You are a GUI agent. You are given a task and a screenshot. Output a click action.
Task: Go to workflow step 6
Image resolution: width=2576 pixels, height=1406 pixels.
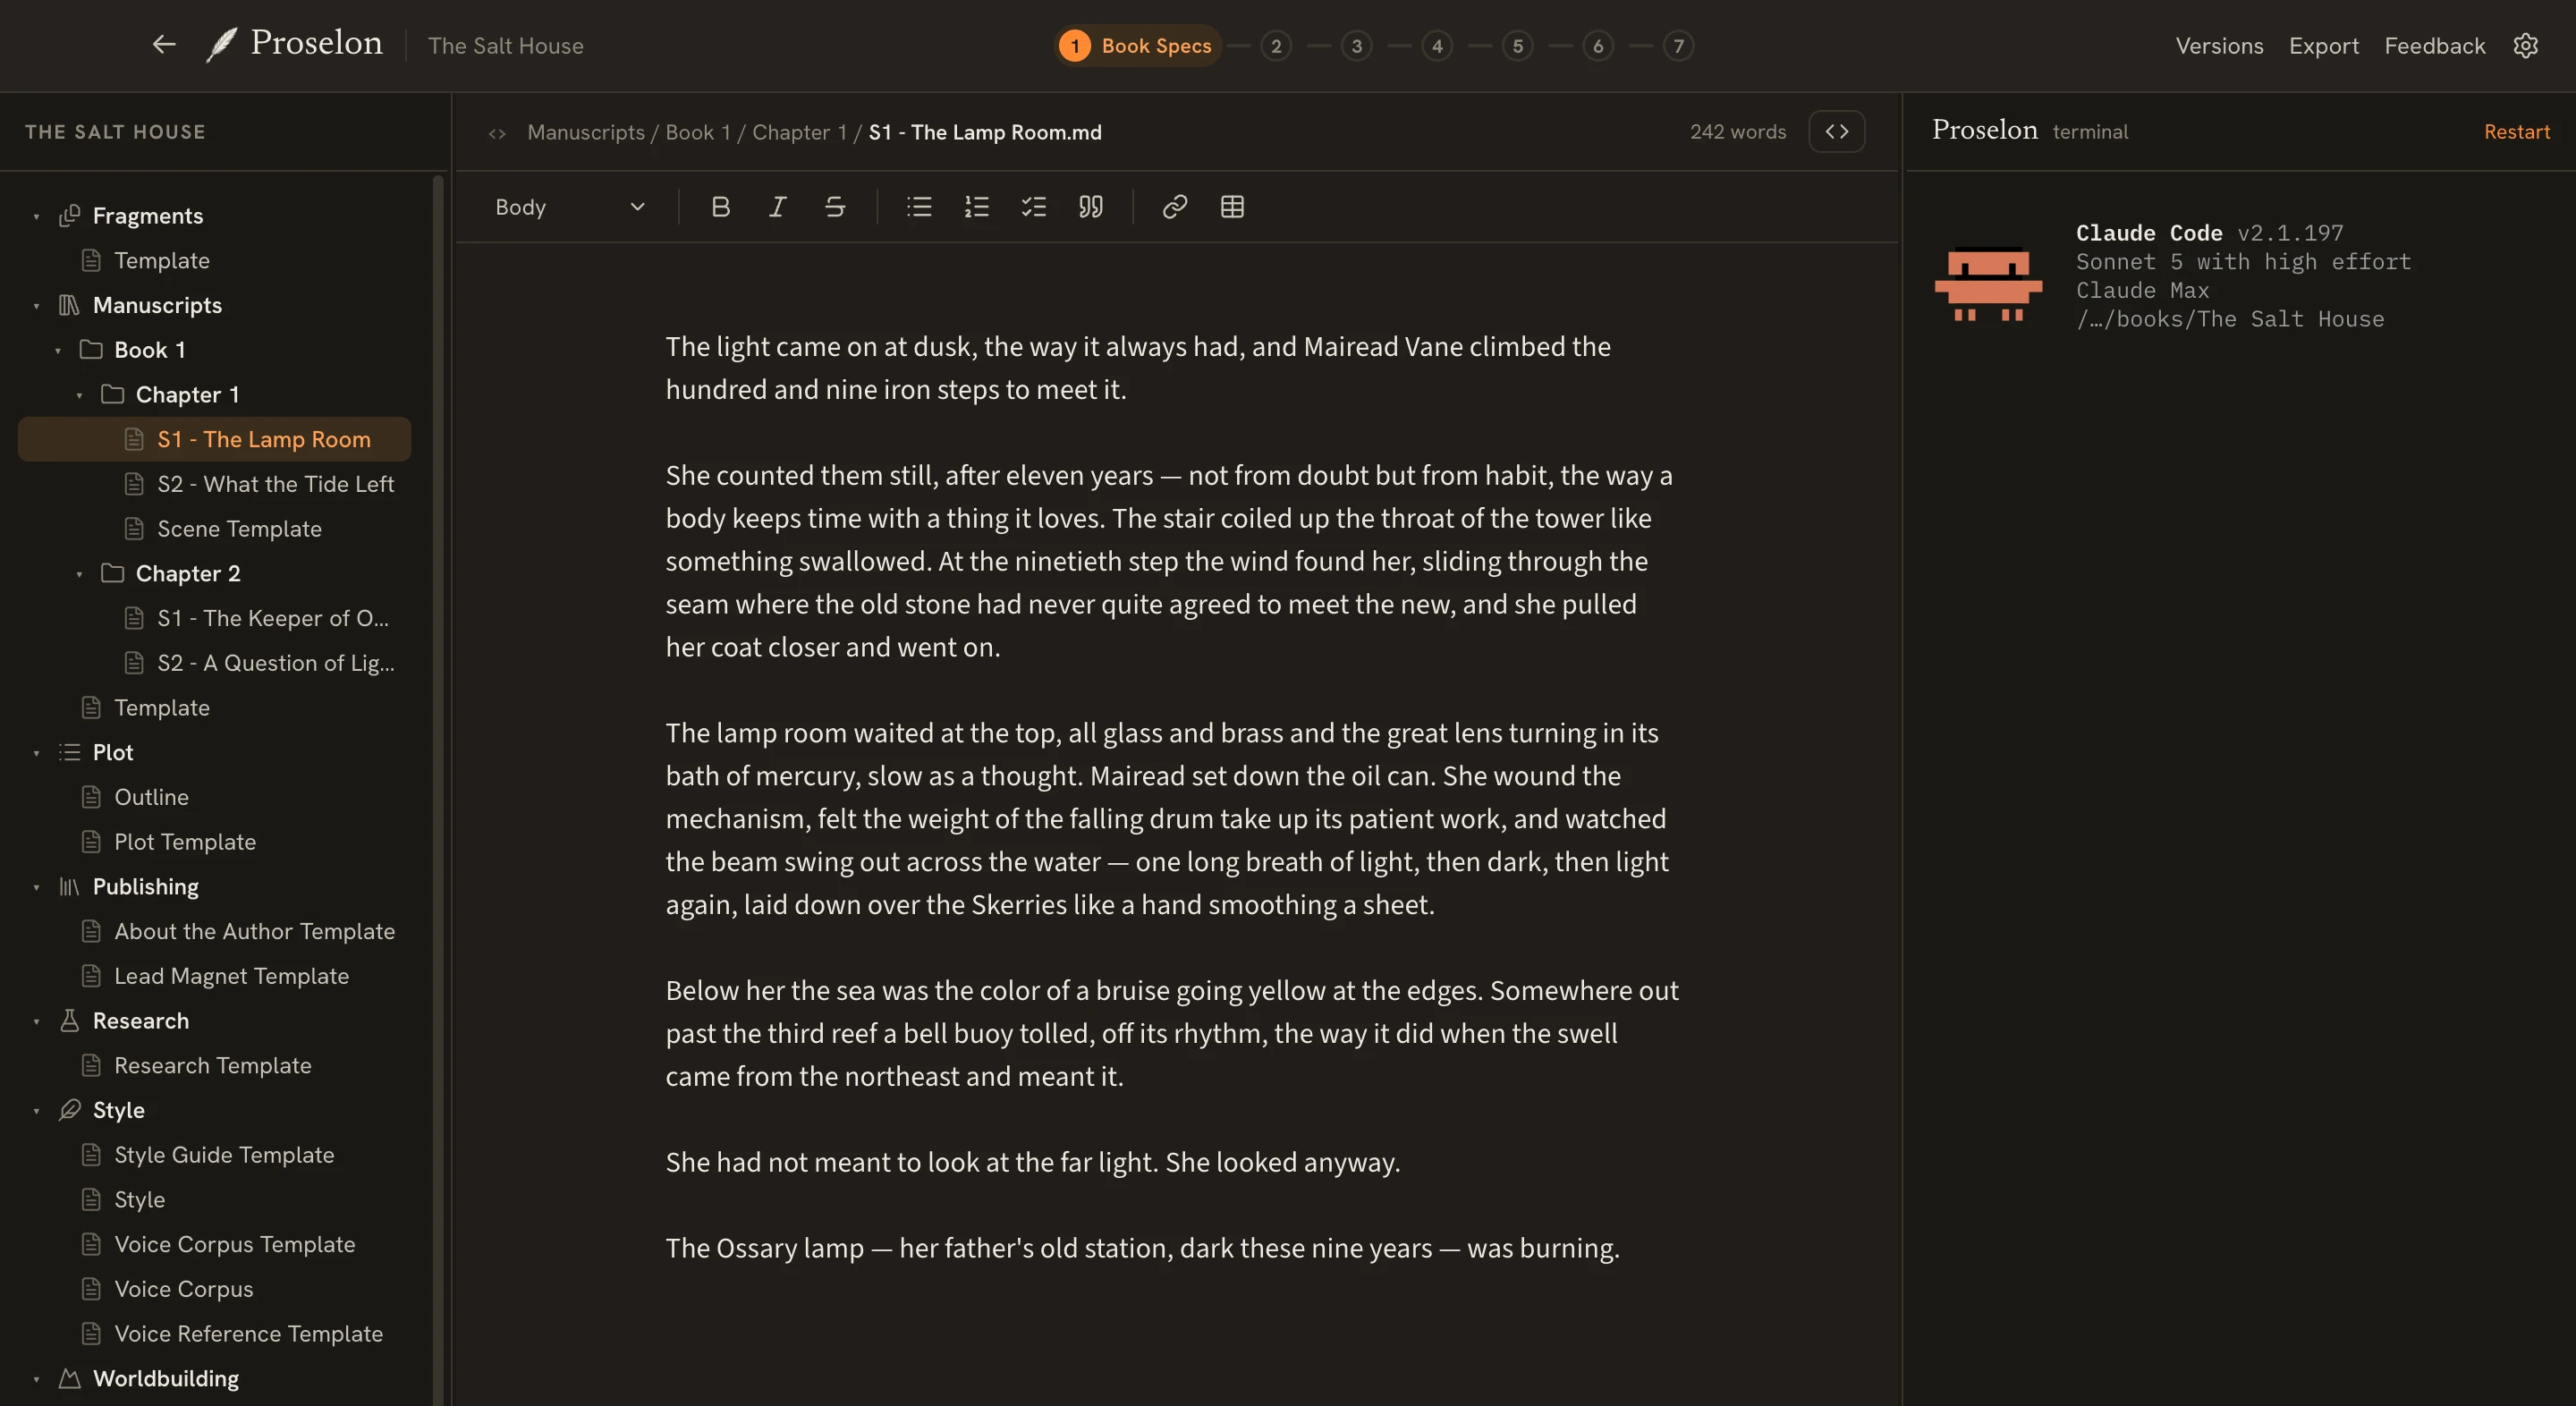[x=1598, y=46]
